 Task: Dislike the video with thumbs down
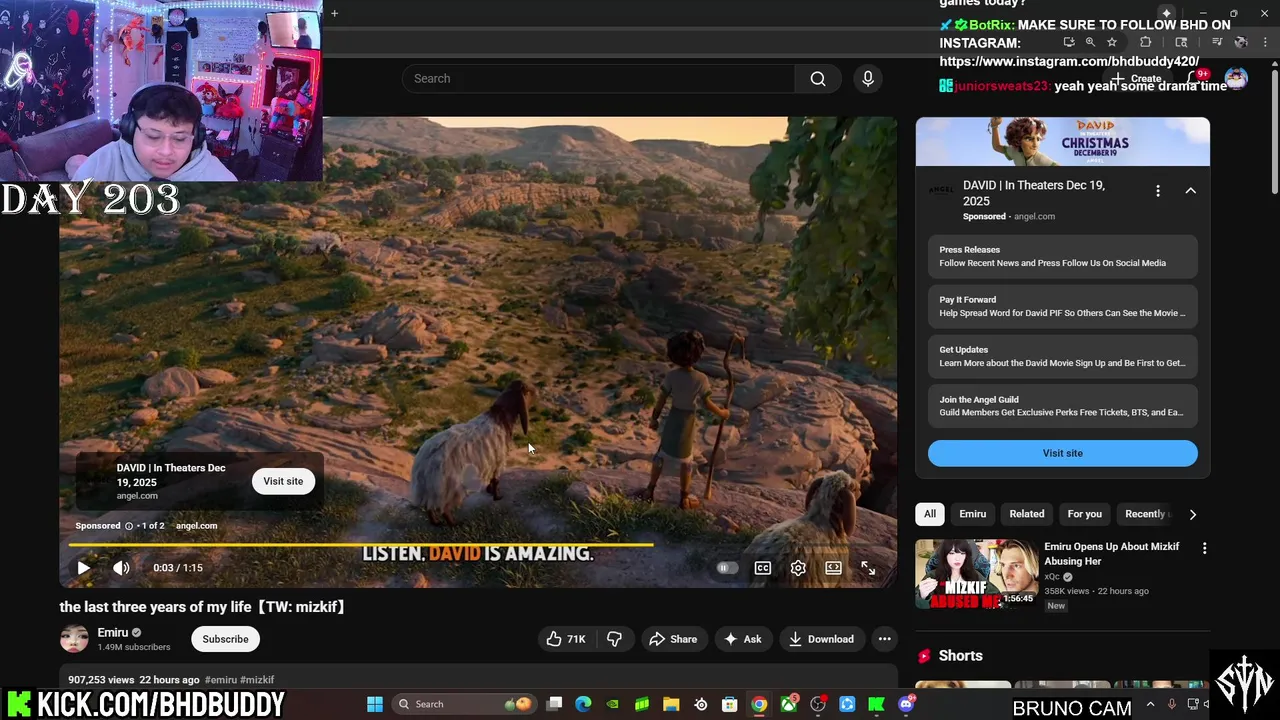(614, 639)
